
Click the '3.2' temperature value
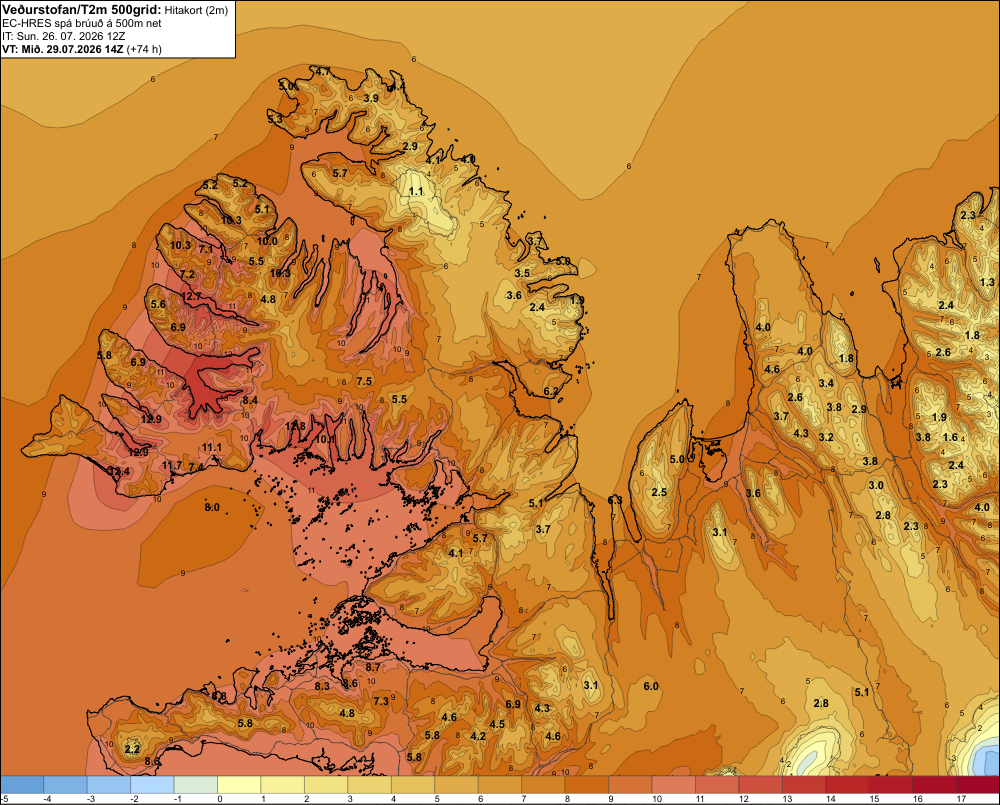[x=826, y=437]
